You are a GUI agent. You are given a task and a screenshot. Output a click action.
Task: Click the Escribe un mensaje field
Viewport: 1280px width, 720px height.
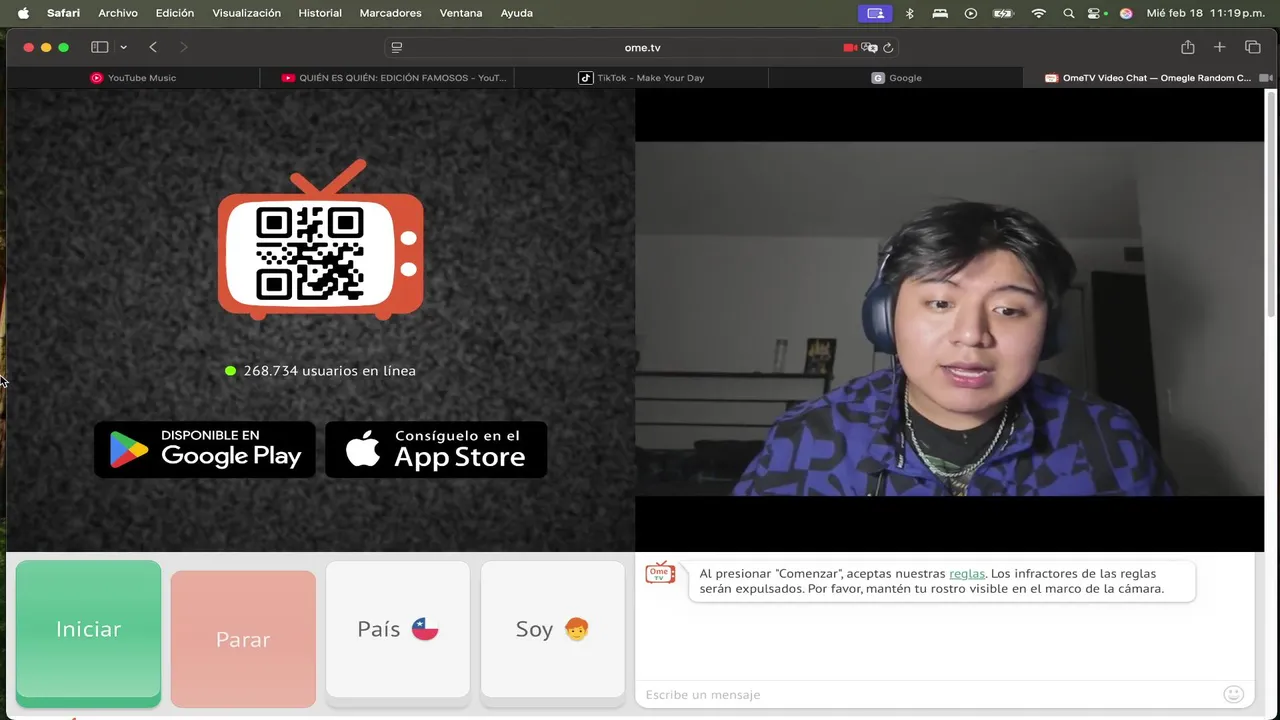pos(930,694)
